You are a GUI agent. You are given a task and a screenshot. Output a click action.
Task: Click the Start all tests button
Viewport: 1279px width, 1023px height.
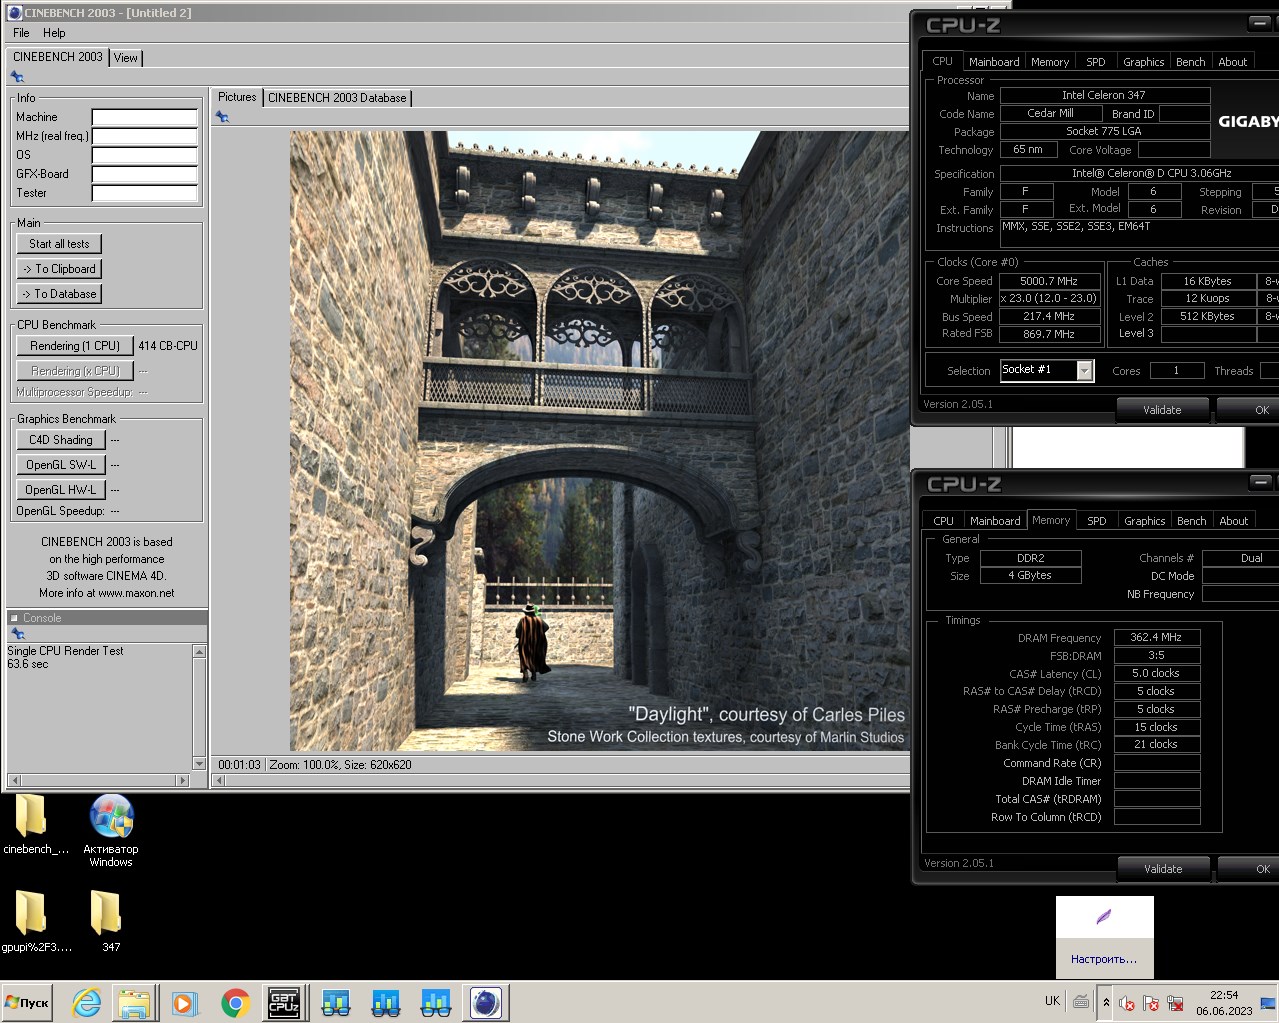point(59,244)
